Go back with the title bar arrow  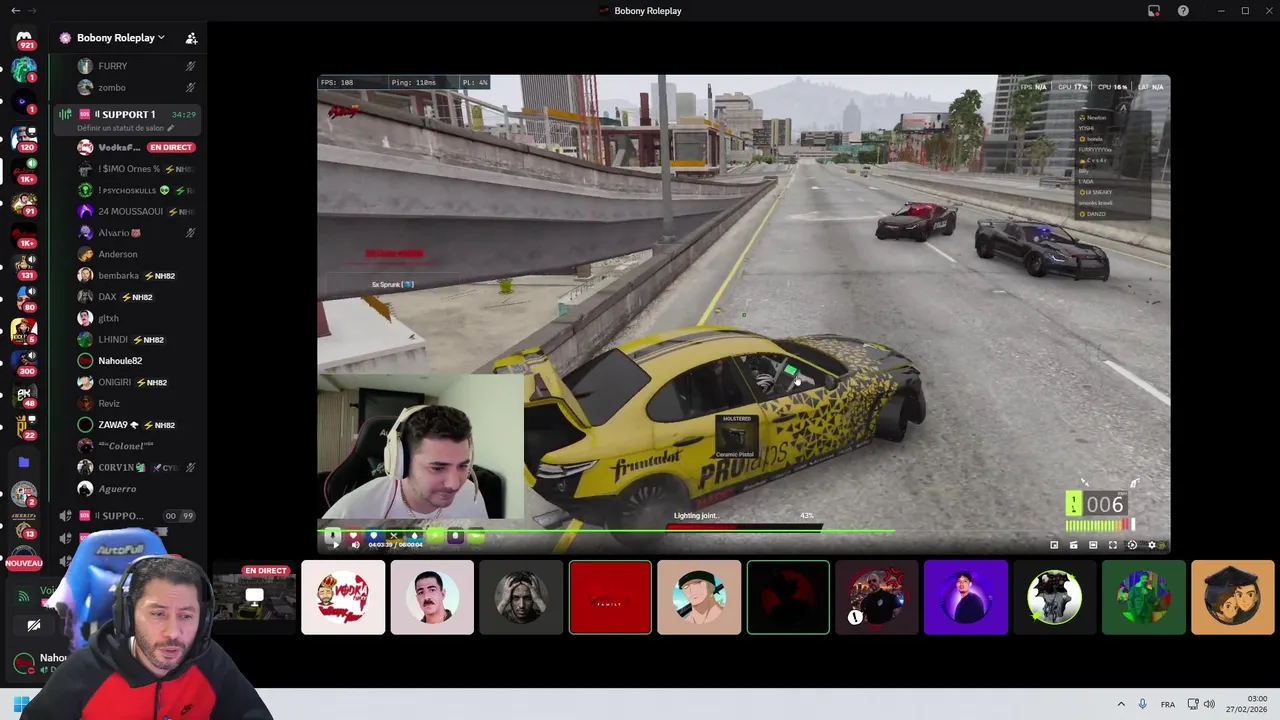(x=15, y=10)
